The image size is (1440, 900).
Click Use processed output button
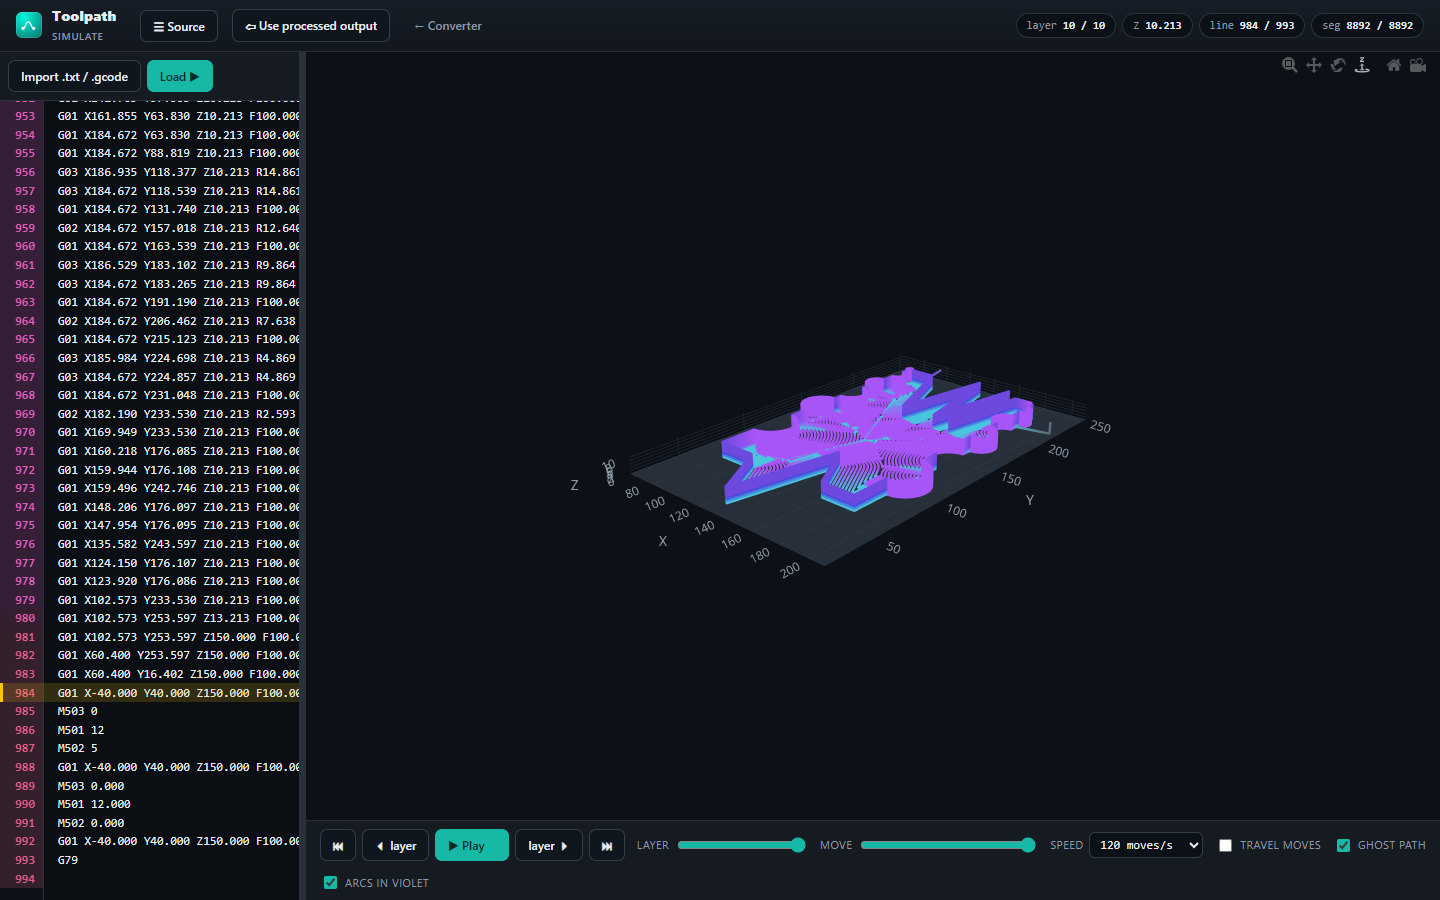(311, 26)
